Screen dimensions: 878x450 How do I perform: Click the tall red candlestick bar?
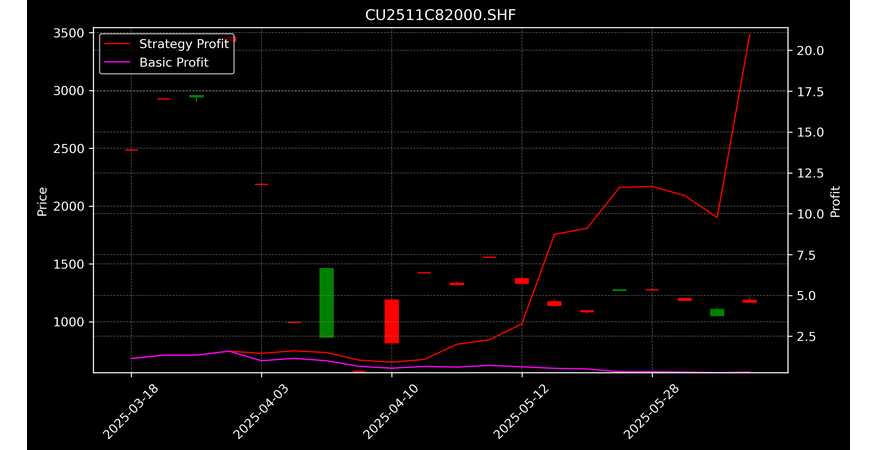click(391, 321)
